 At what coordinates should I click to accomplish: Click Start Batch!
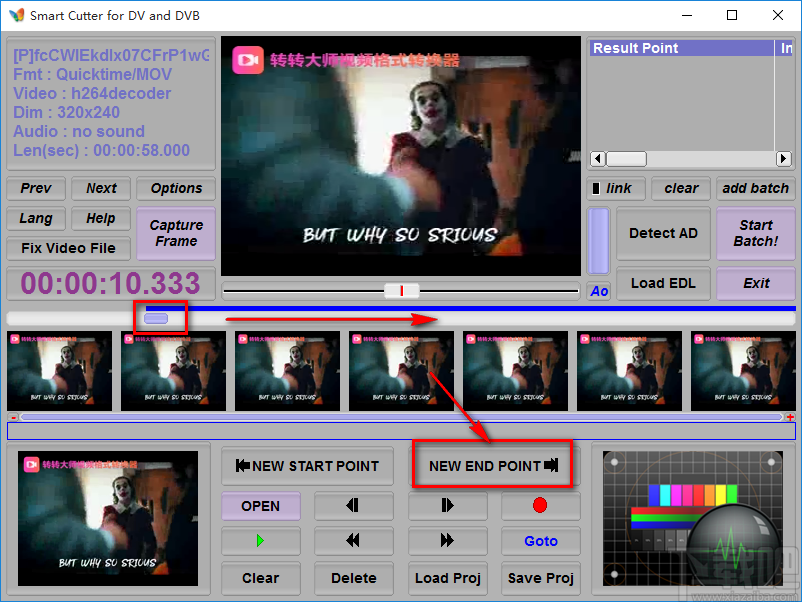pos(755,233)
